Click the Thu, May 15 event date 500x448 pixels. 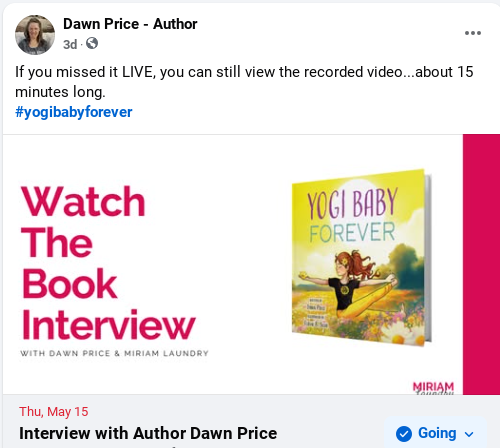(x=54, y=412)
